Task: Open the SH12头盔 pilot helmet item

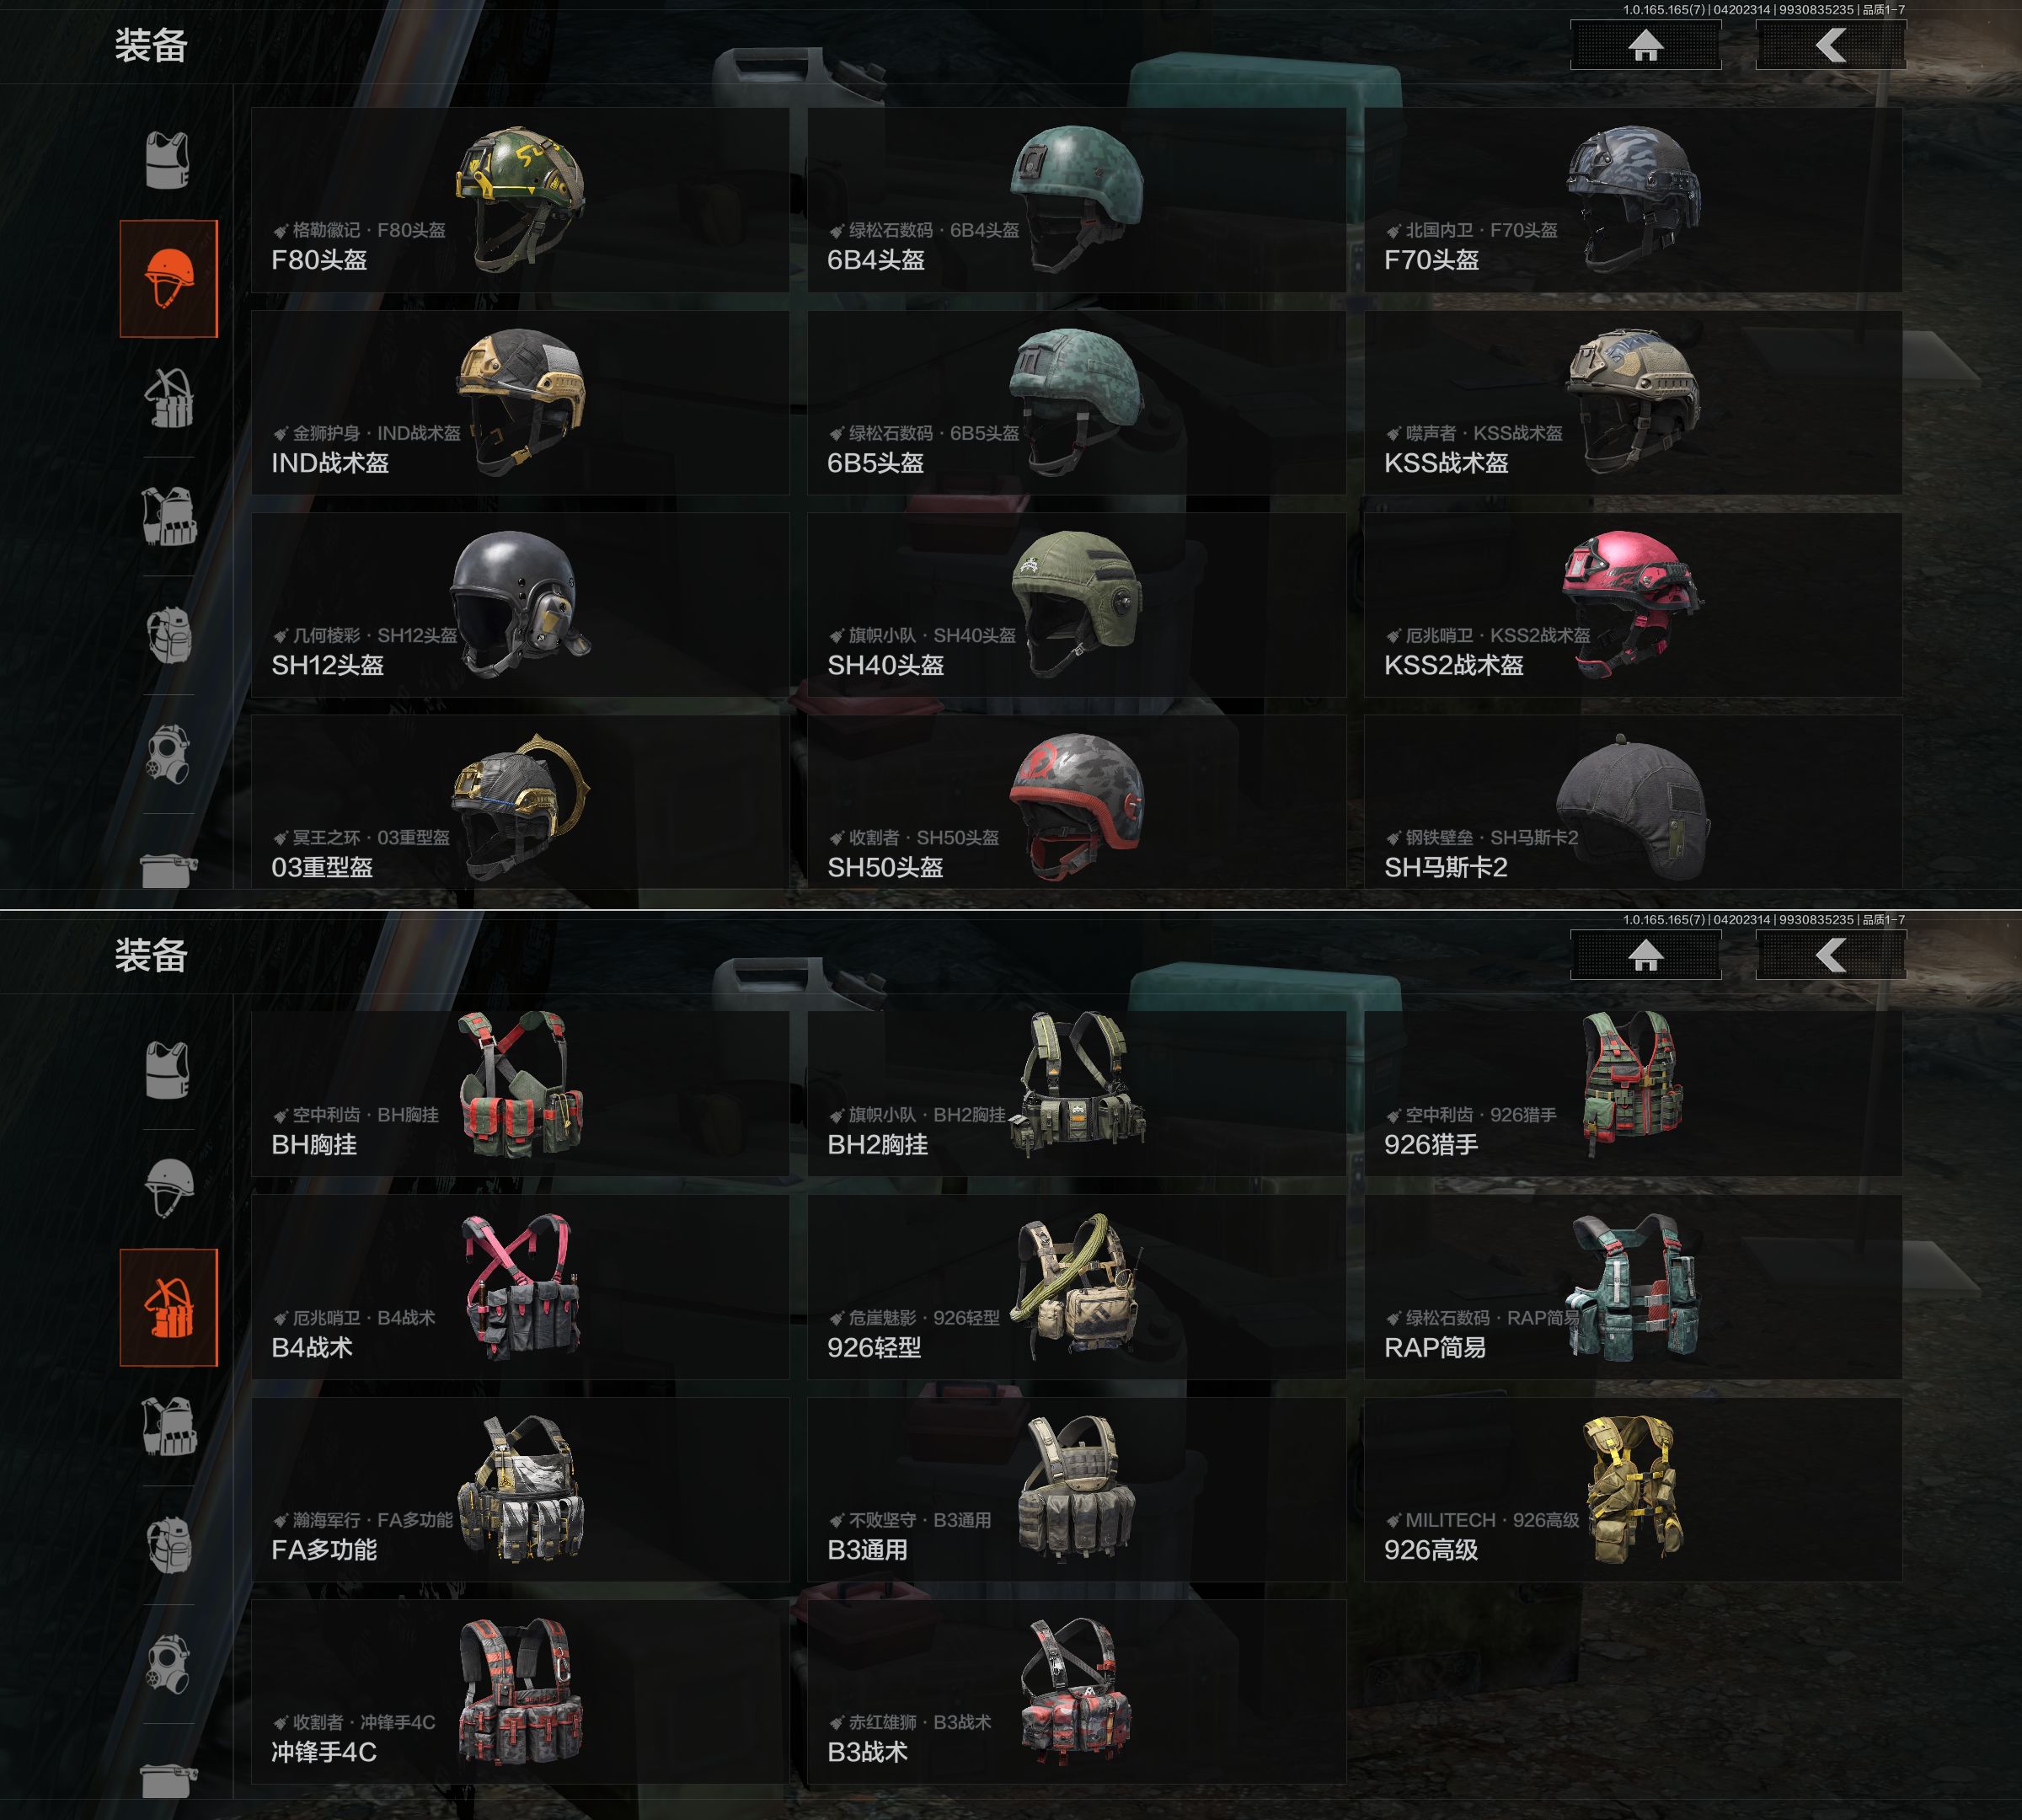Action: coord(520,605)
